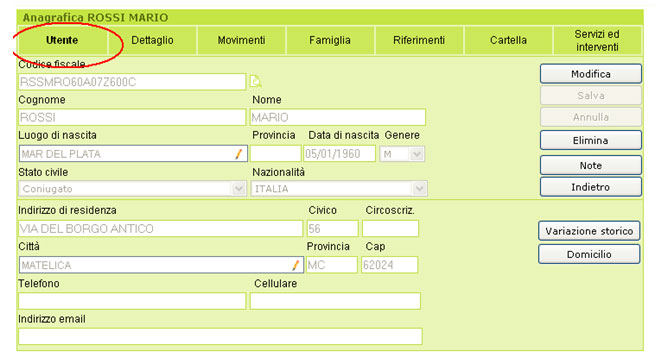Open the Genere dropdown
The width and height of the screenshot is (657, 362).
click(416, 154)
